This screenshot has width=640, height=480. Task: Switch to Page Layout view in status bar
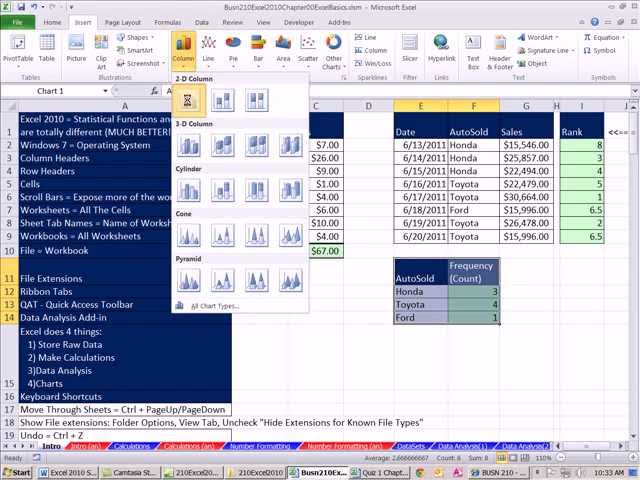click(513, 458)
